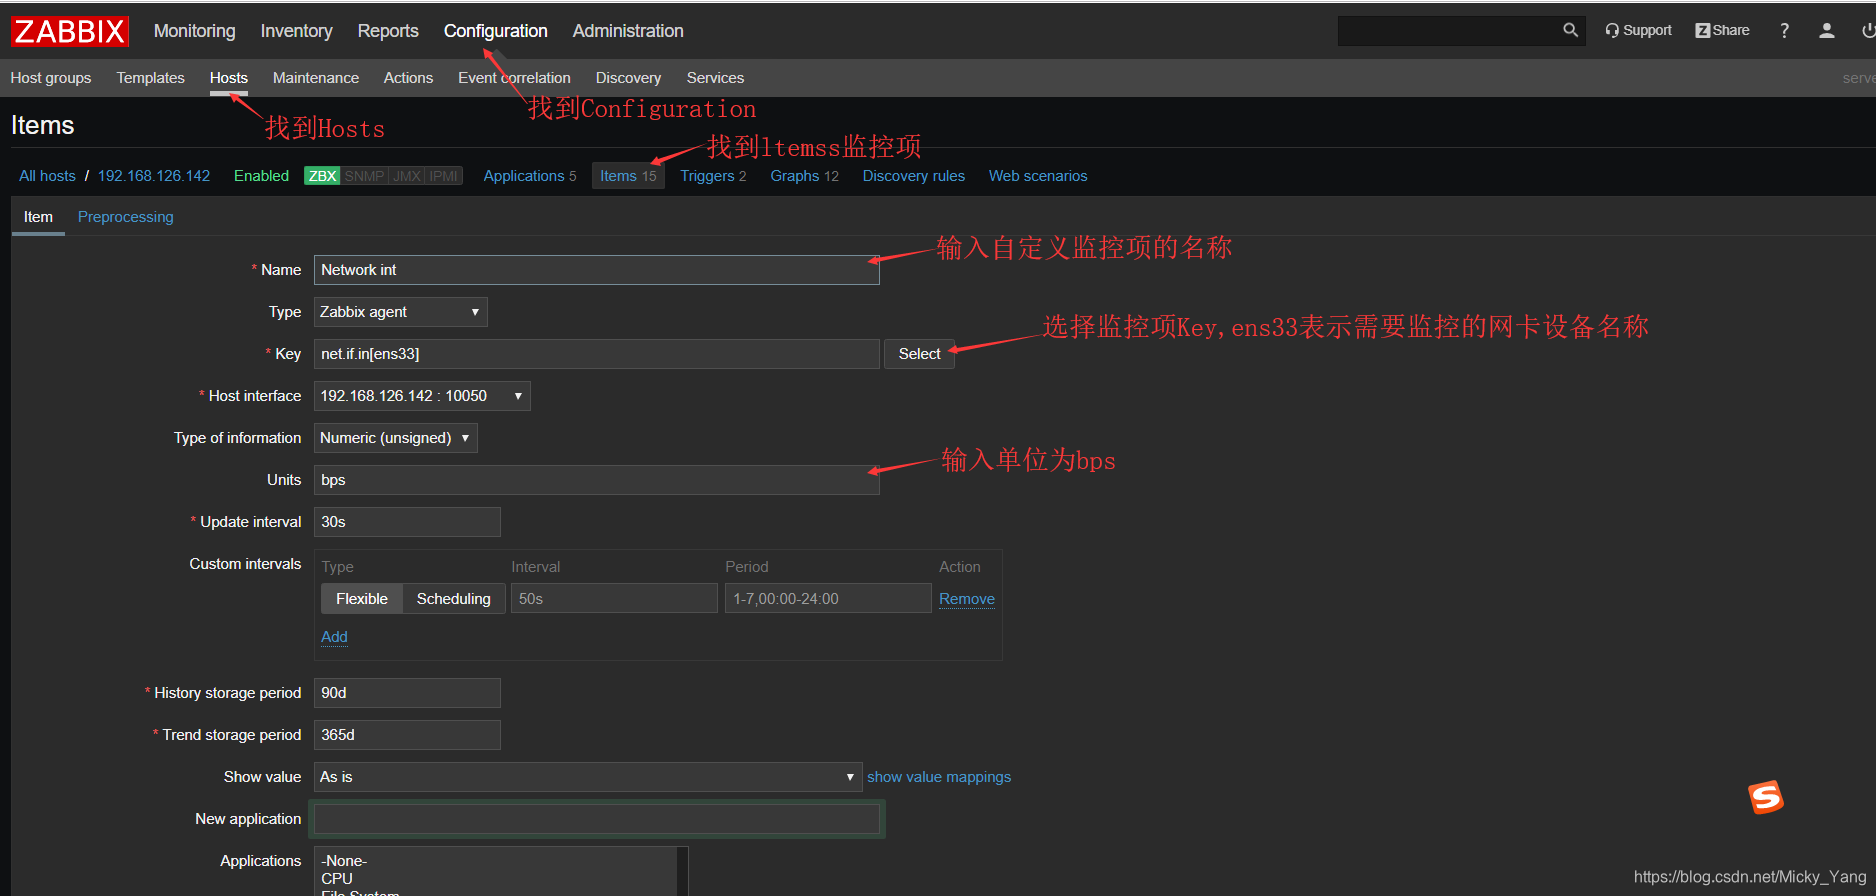Remove the custom interval row

(x=967, y=599)
